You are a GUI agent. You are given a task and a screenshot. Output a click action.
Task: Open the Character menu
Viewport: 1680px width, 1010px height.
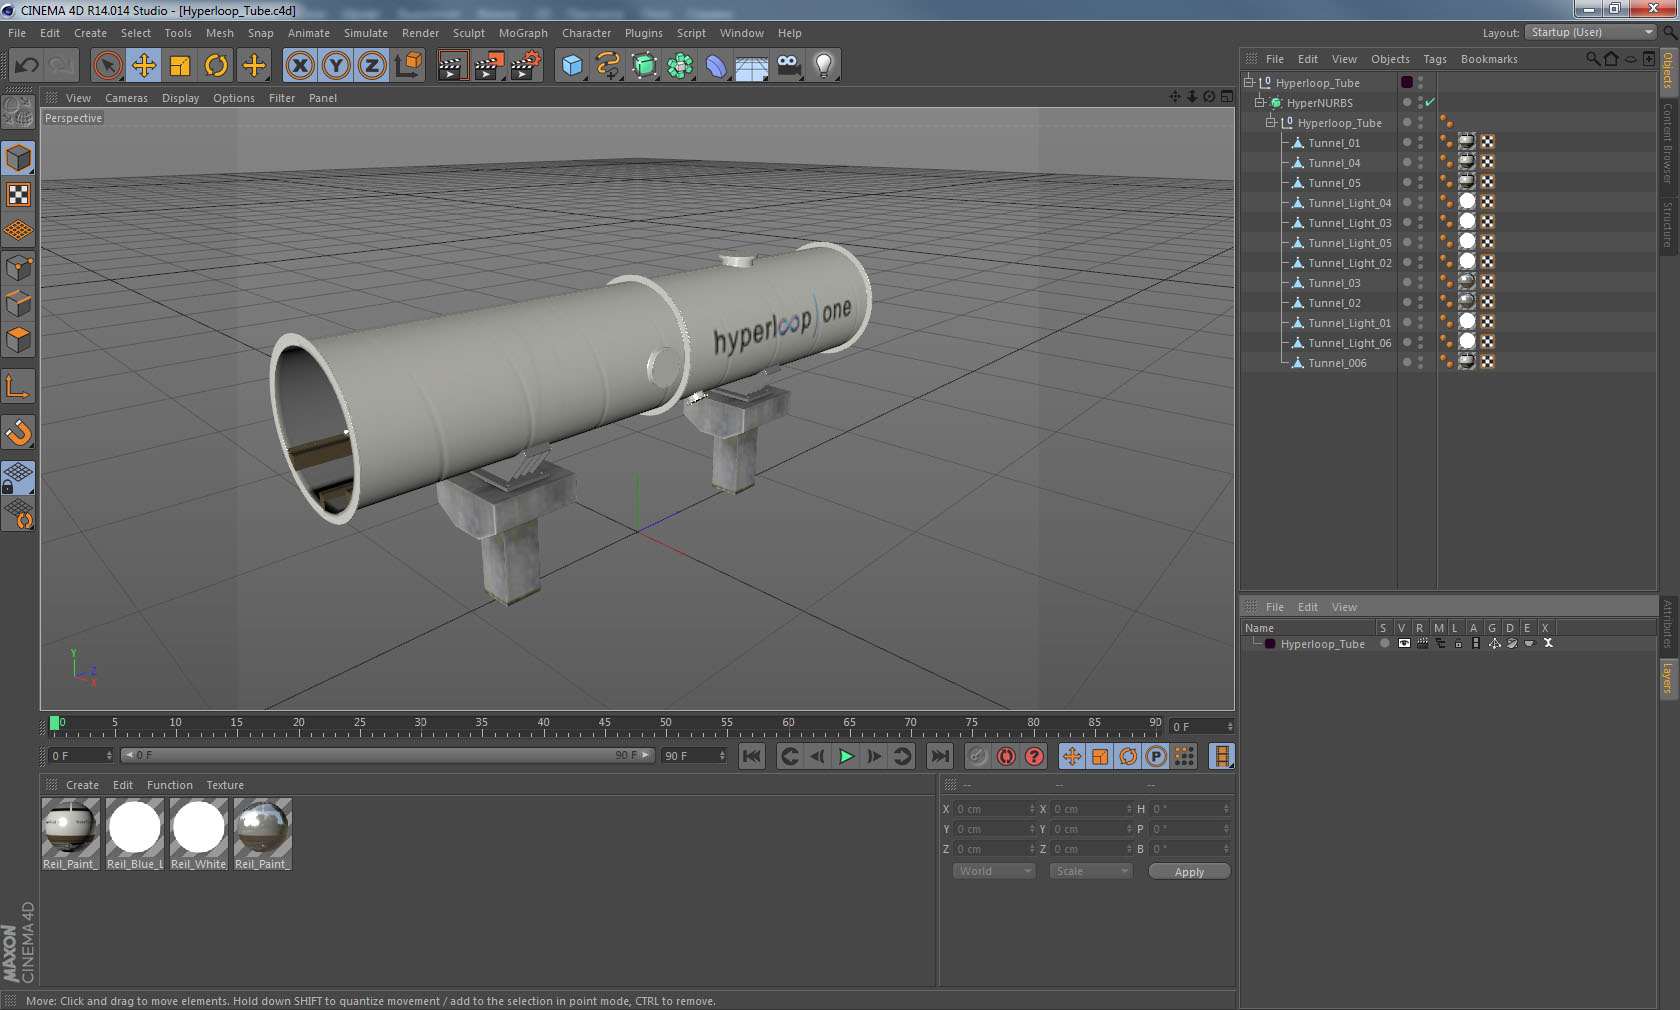coord(586,33)
